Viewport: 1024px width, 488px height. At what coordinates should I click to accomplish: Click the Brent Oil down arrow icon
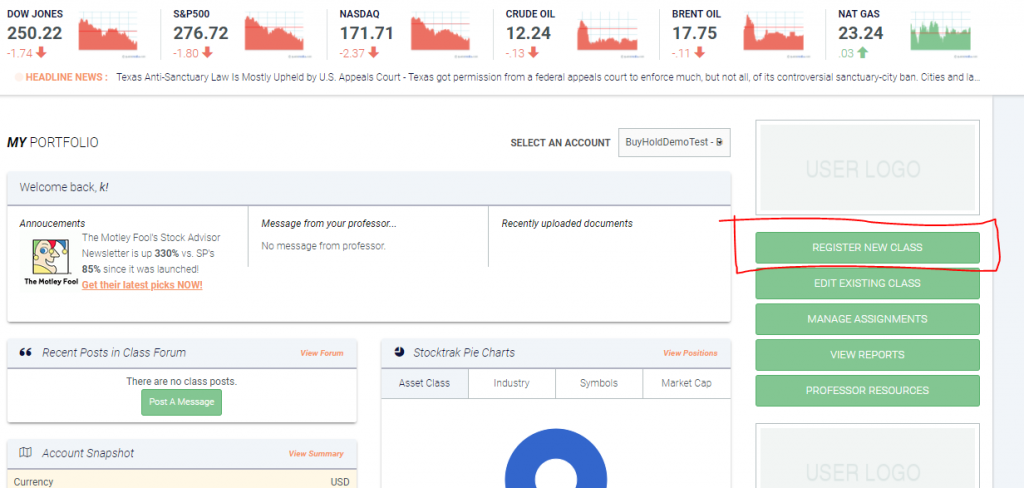(x=699, y=52)
